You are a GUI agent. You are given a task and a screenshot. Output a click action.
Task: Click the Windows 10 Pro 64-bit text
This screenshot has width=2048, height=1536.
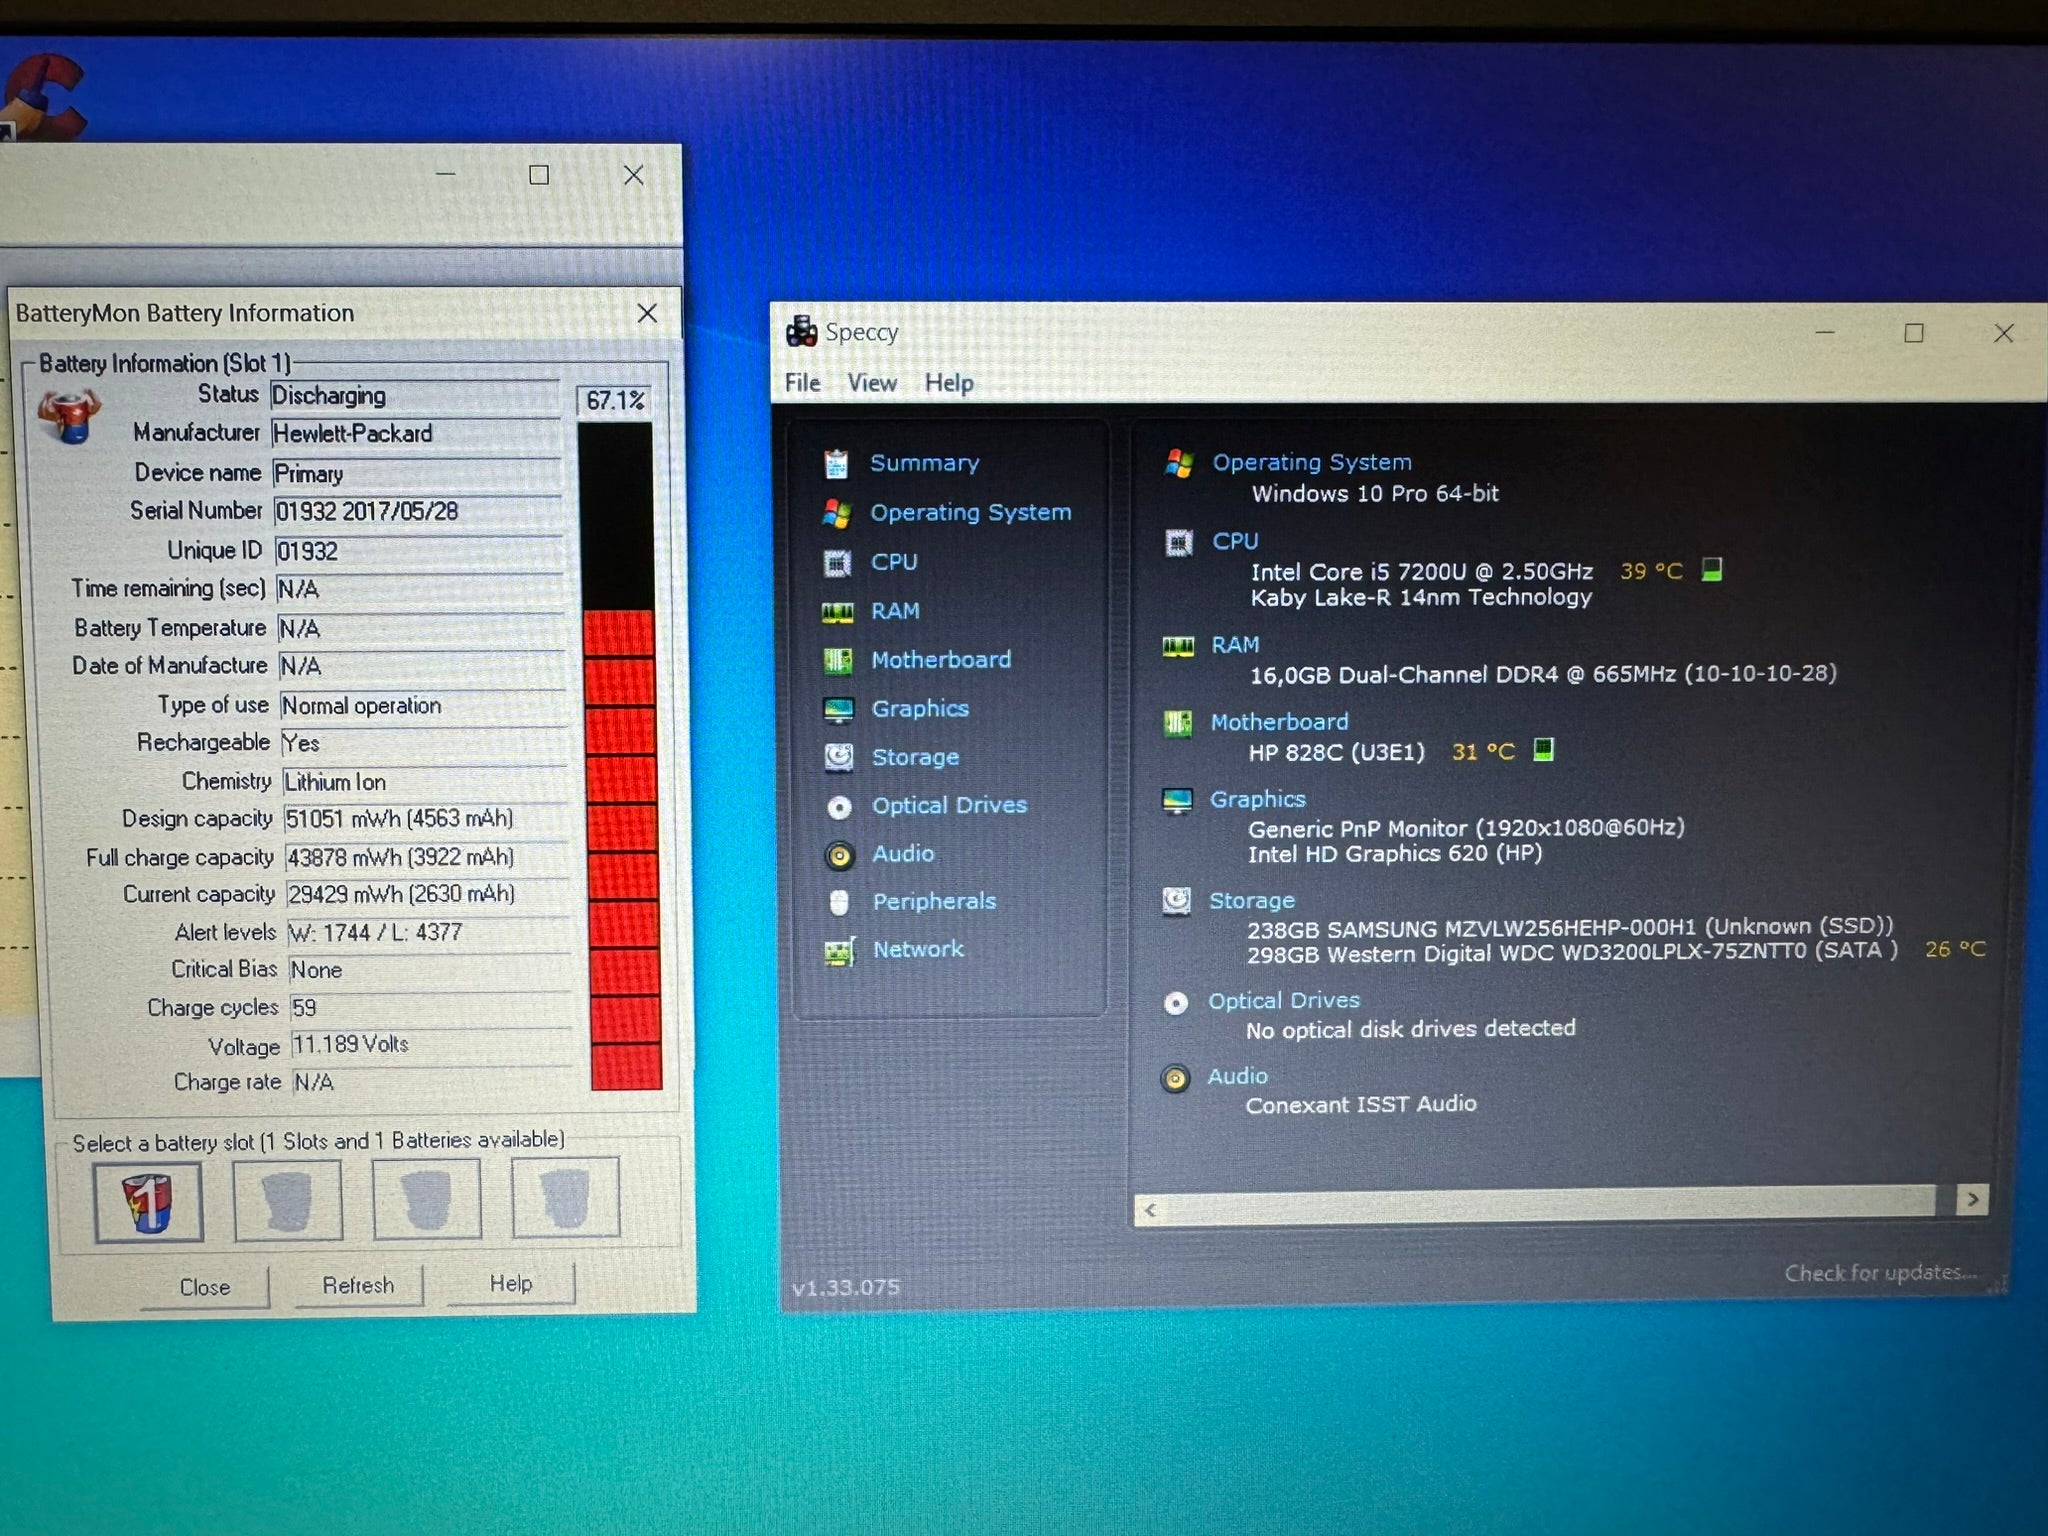pyautogui.click(x=1375, y=494)
